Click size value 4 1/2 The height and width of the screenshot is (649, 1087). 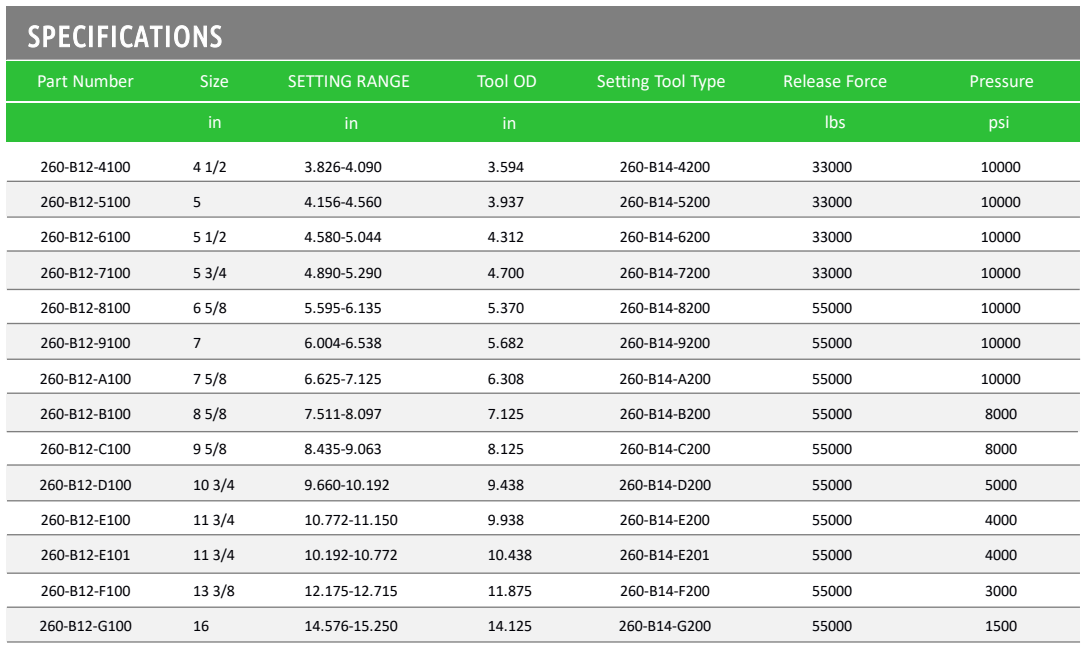209,167
